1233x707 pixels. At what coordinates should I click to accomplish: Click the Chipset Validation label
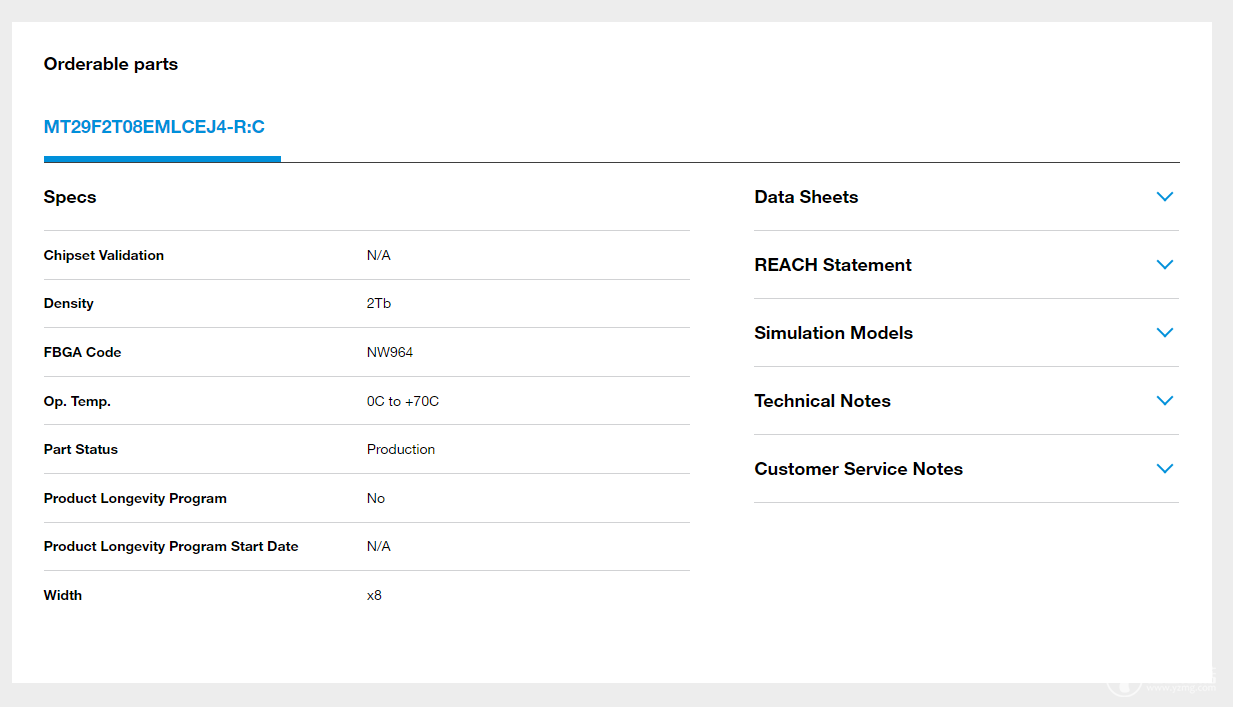coord(104,255)
